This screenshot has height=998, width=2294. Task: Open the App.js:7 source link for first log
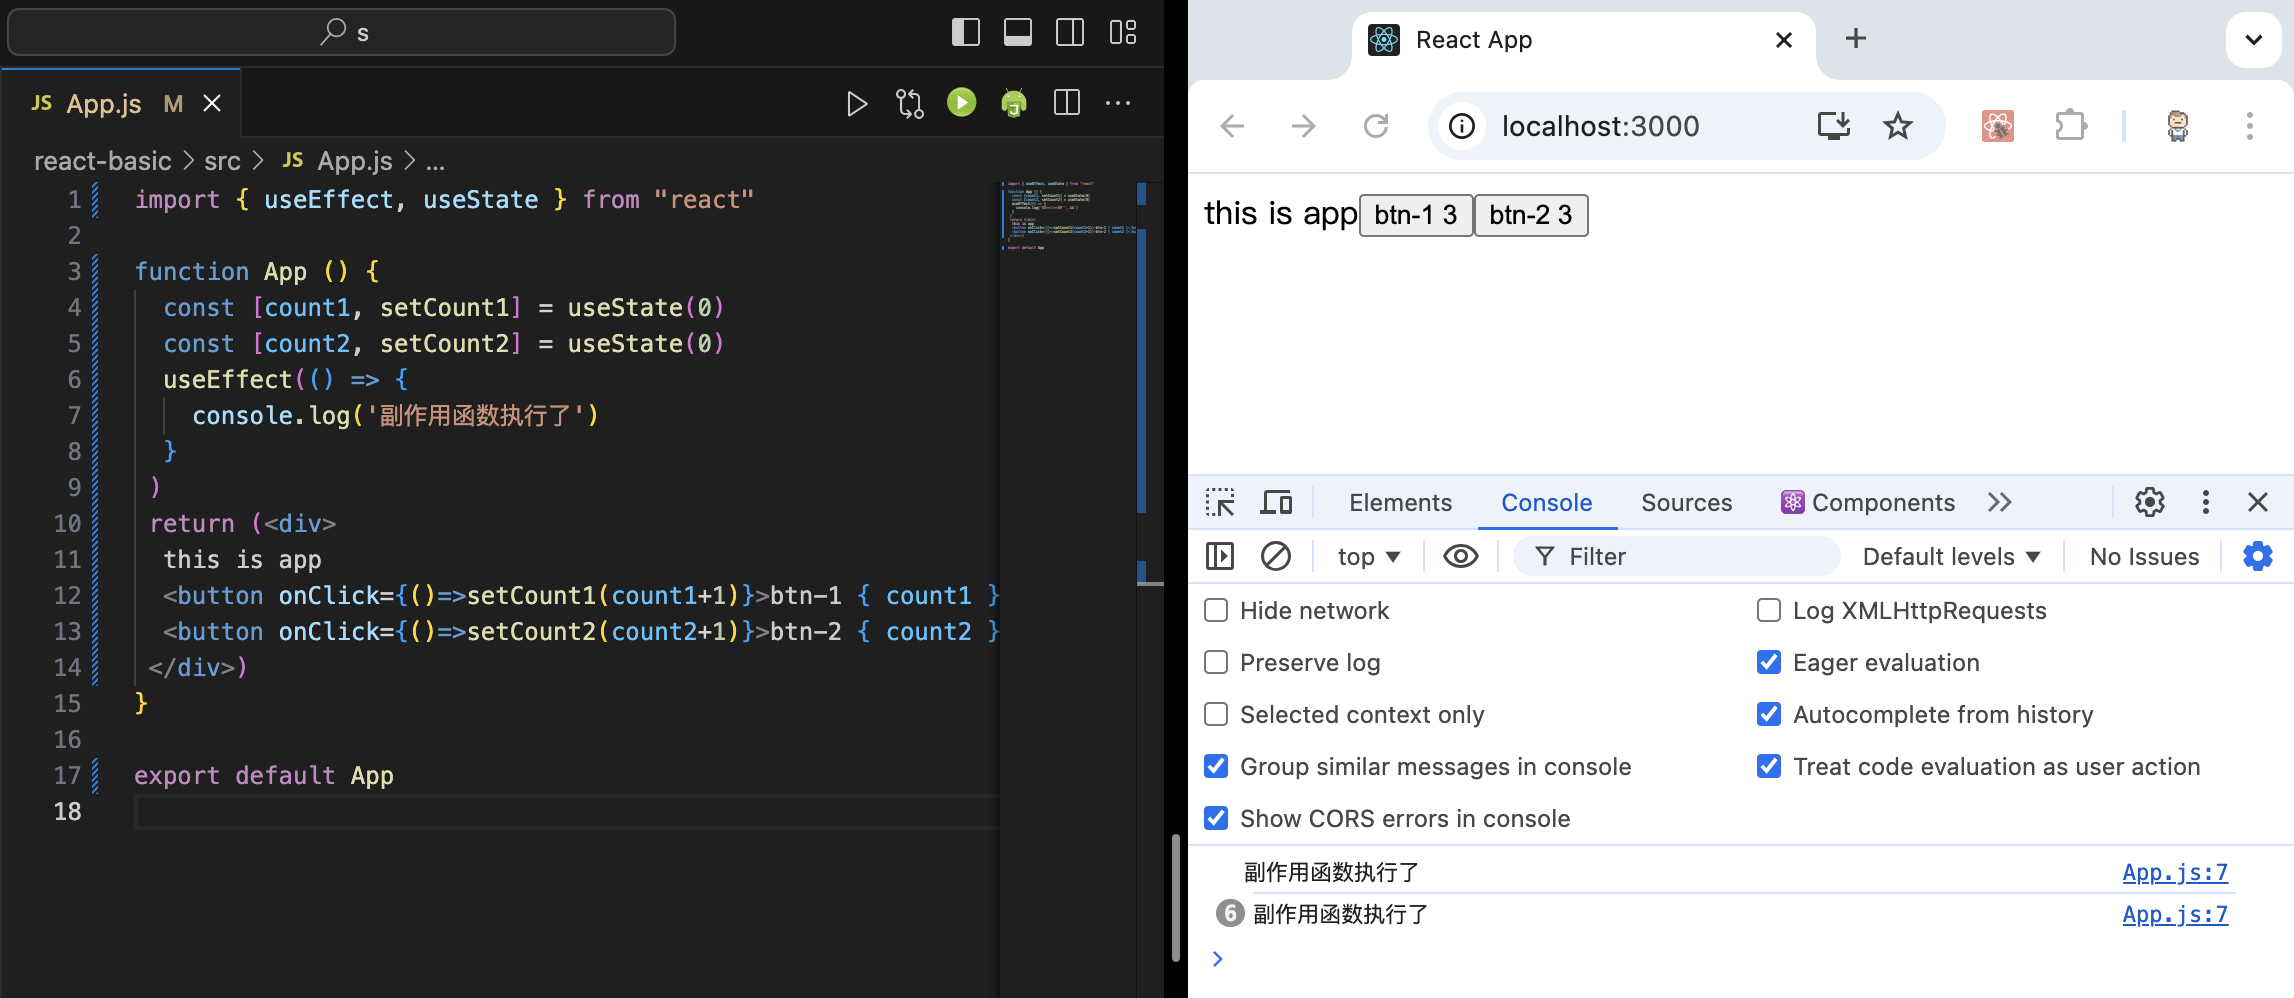coord(2174,872)
